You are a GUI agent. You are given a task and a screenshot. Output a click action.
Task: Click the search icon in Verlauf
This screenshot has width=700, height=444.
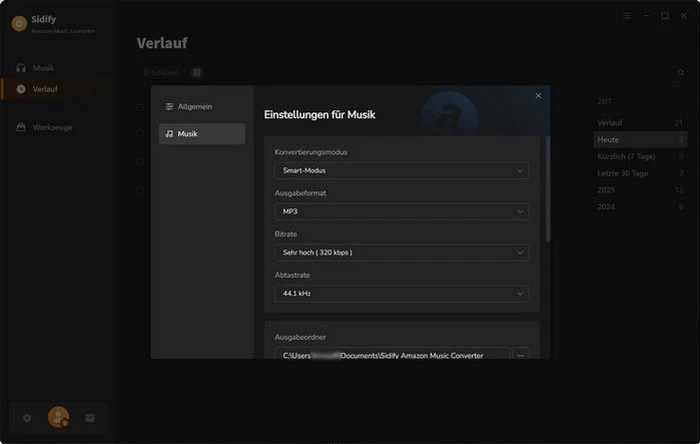point(680,72)
